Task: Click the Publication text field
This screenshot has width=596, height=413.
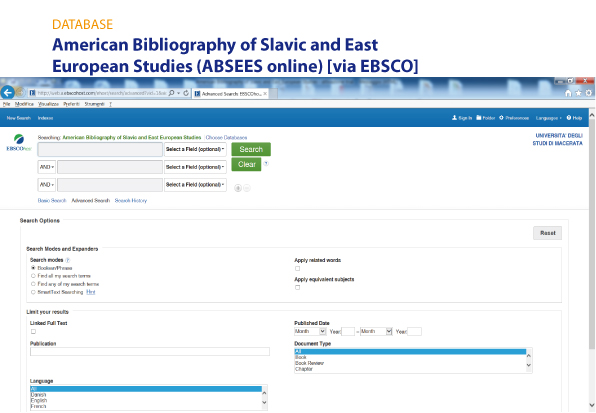Action: click(x=150, y=351)
